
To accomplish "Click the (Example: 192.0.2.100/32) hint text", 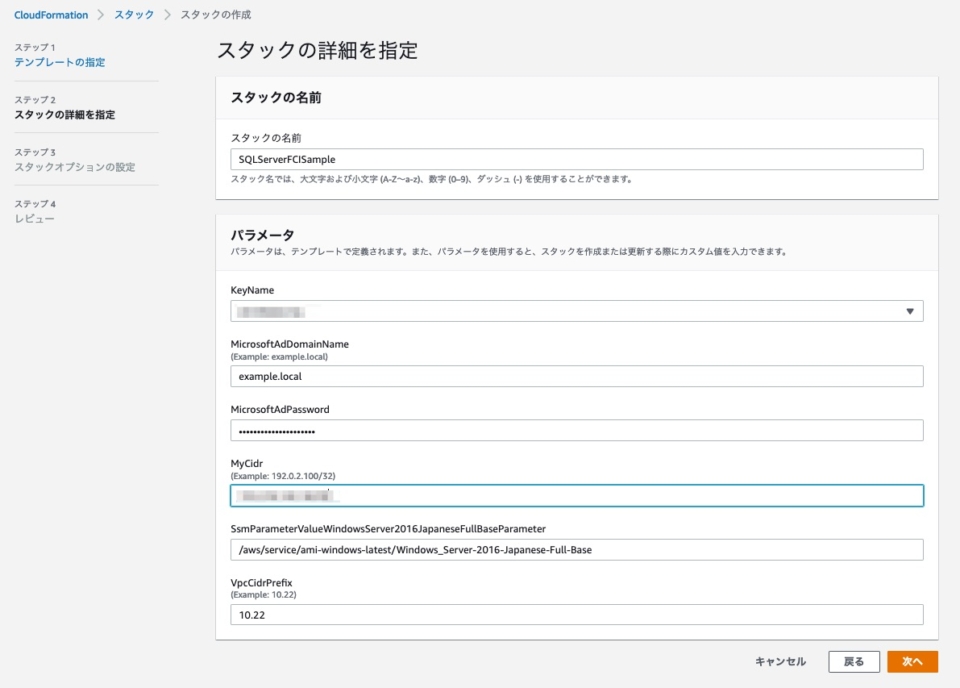I will tap(283, 476).
